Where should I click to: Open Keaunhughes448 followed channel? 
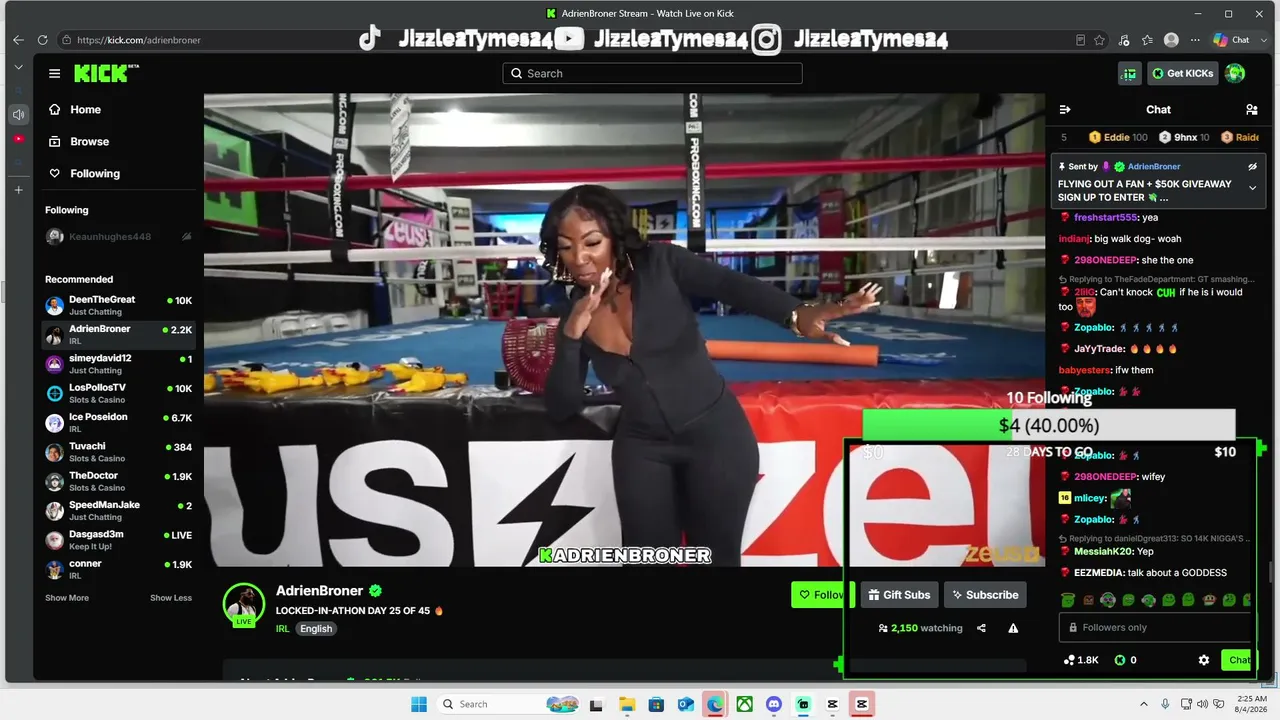[118, 237]
